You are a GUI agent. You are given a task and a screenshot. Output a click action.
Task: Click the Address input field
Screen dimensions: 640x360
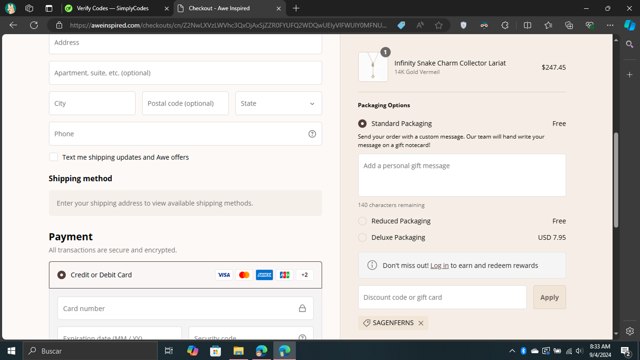click(185, 43)
